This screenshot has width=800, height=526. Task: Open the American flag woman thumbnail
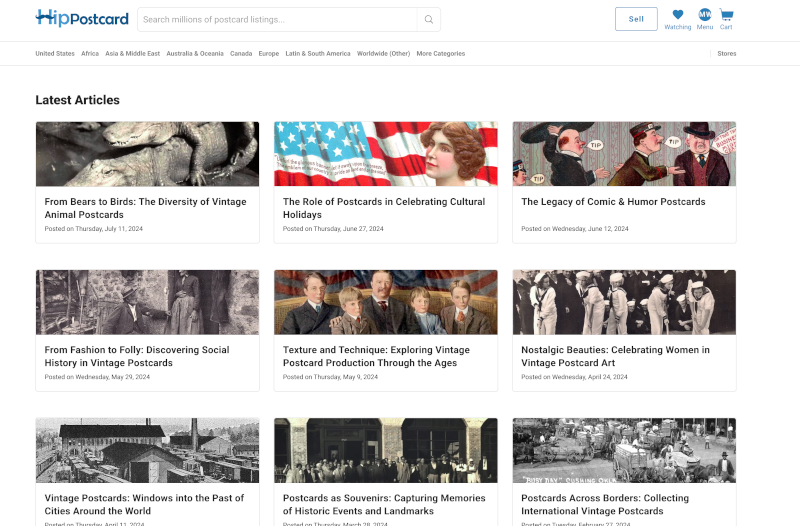coord(386,154)
